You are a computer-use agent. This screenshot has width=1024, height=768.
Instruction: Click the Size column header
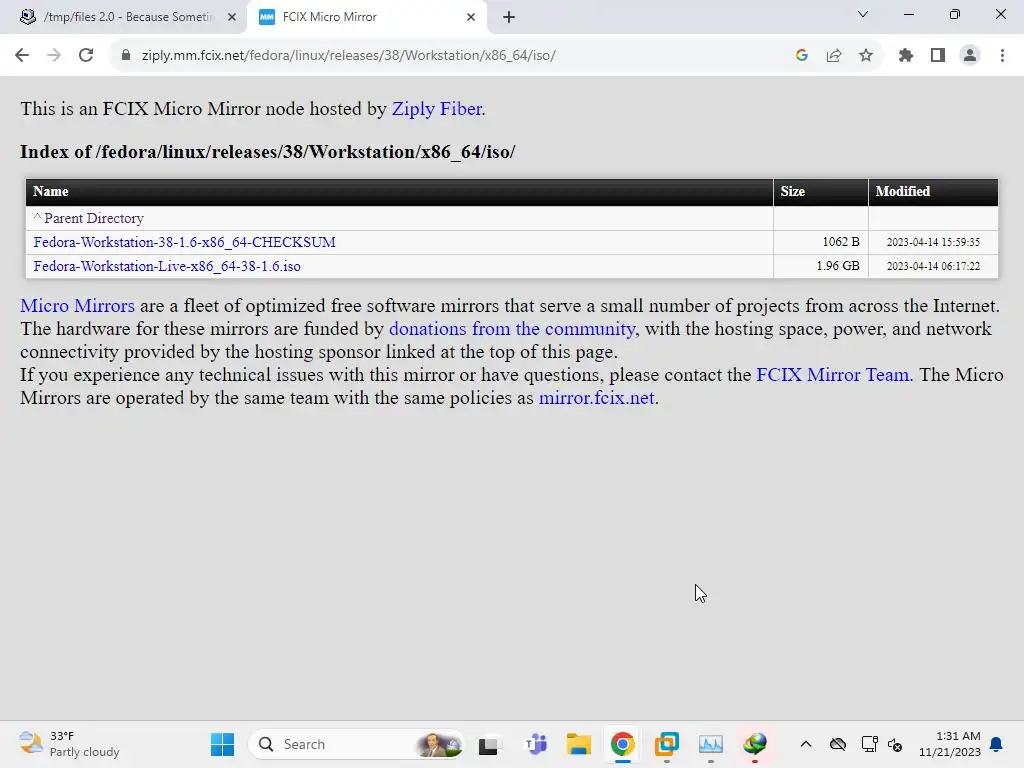pyautogui.click(x=821, y=192)
